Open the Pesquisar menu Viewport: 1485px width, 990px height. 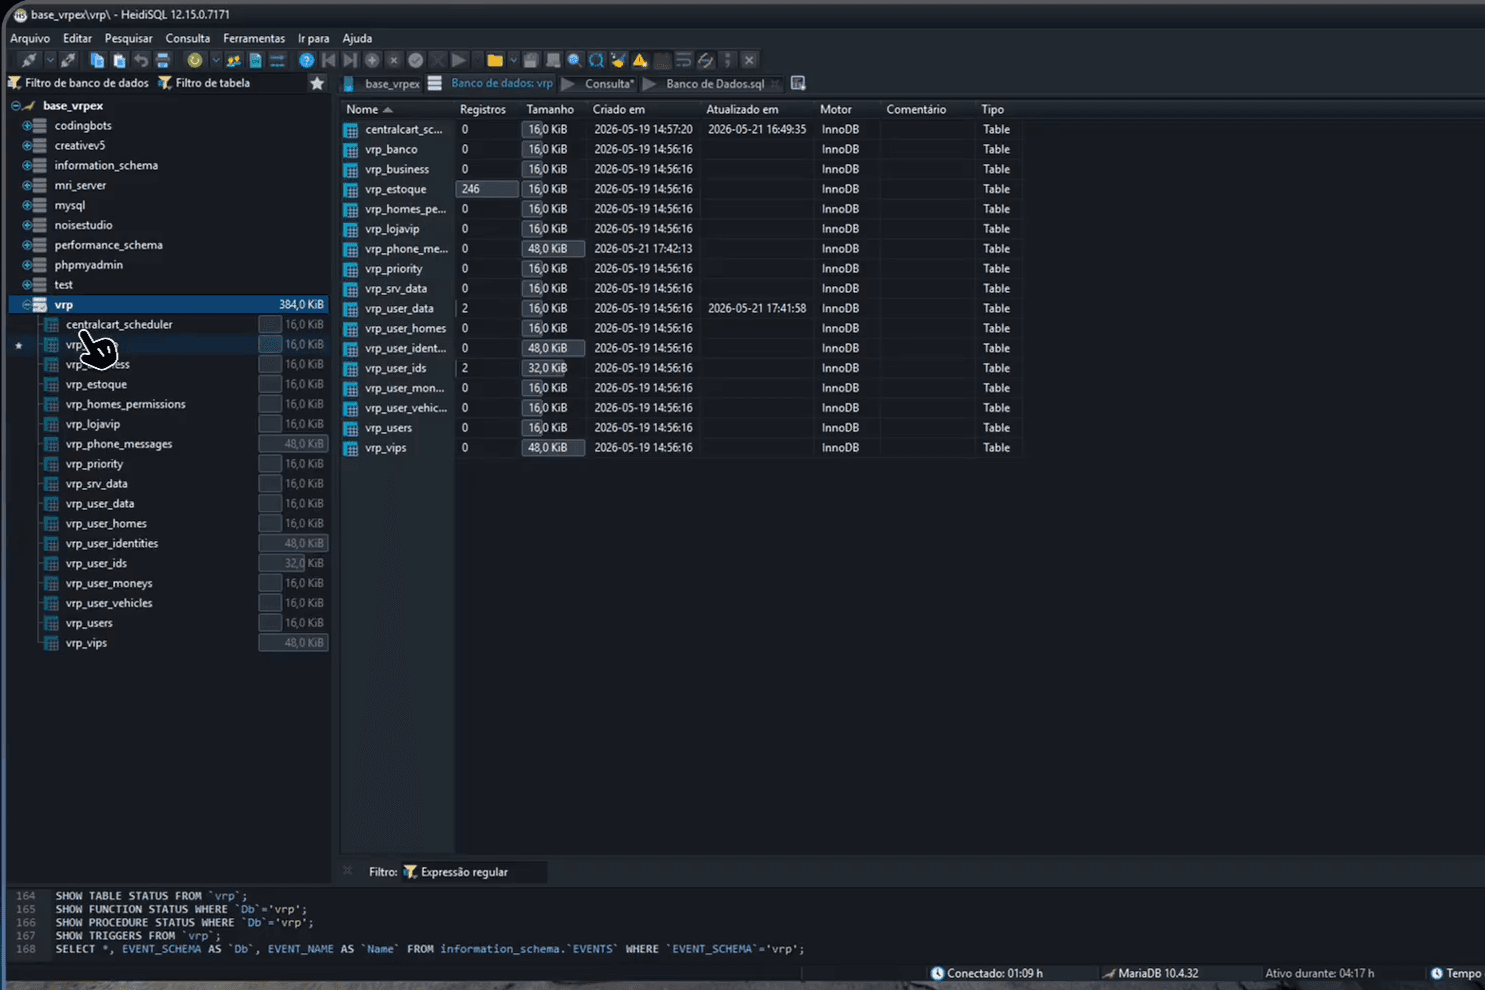[x=129, y=38]
